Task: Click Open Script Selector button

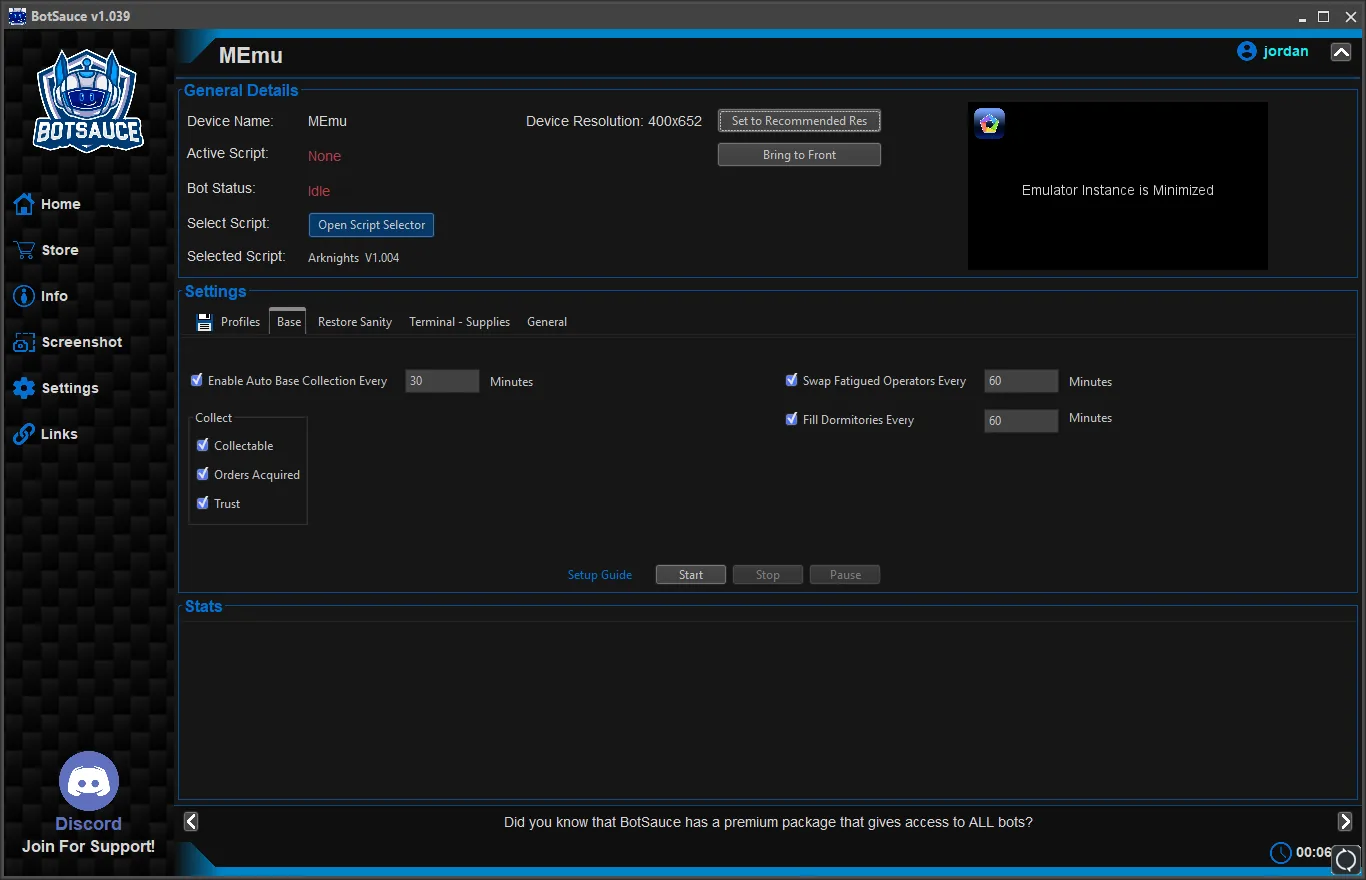Action: pyautogui.click(x=371, y=225)
